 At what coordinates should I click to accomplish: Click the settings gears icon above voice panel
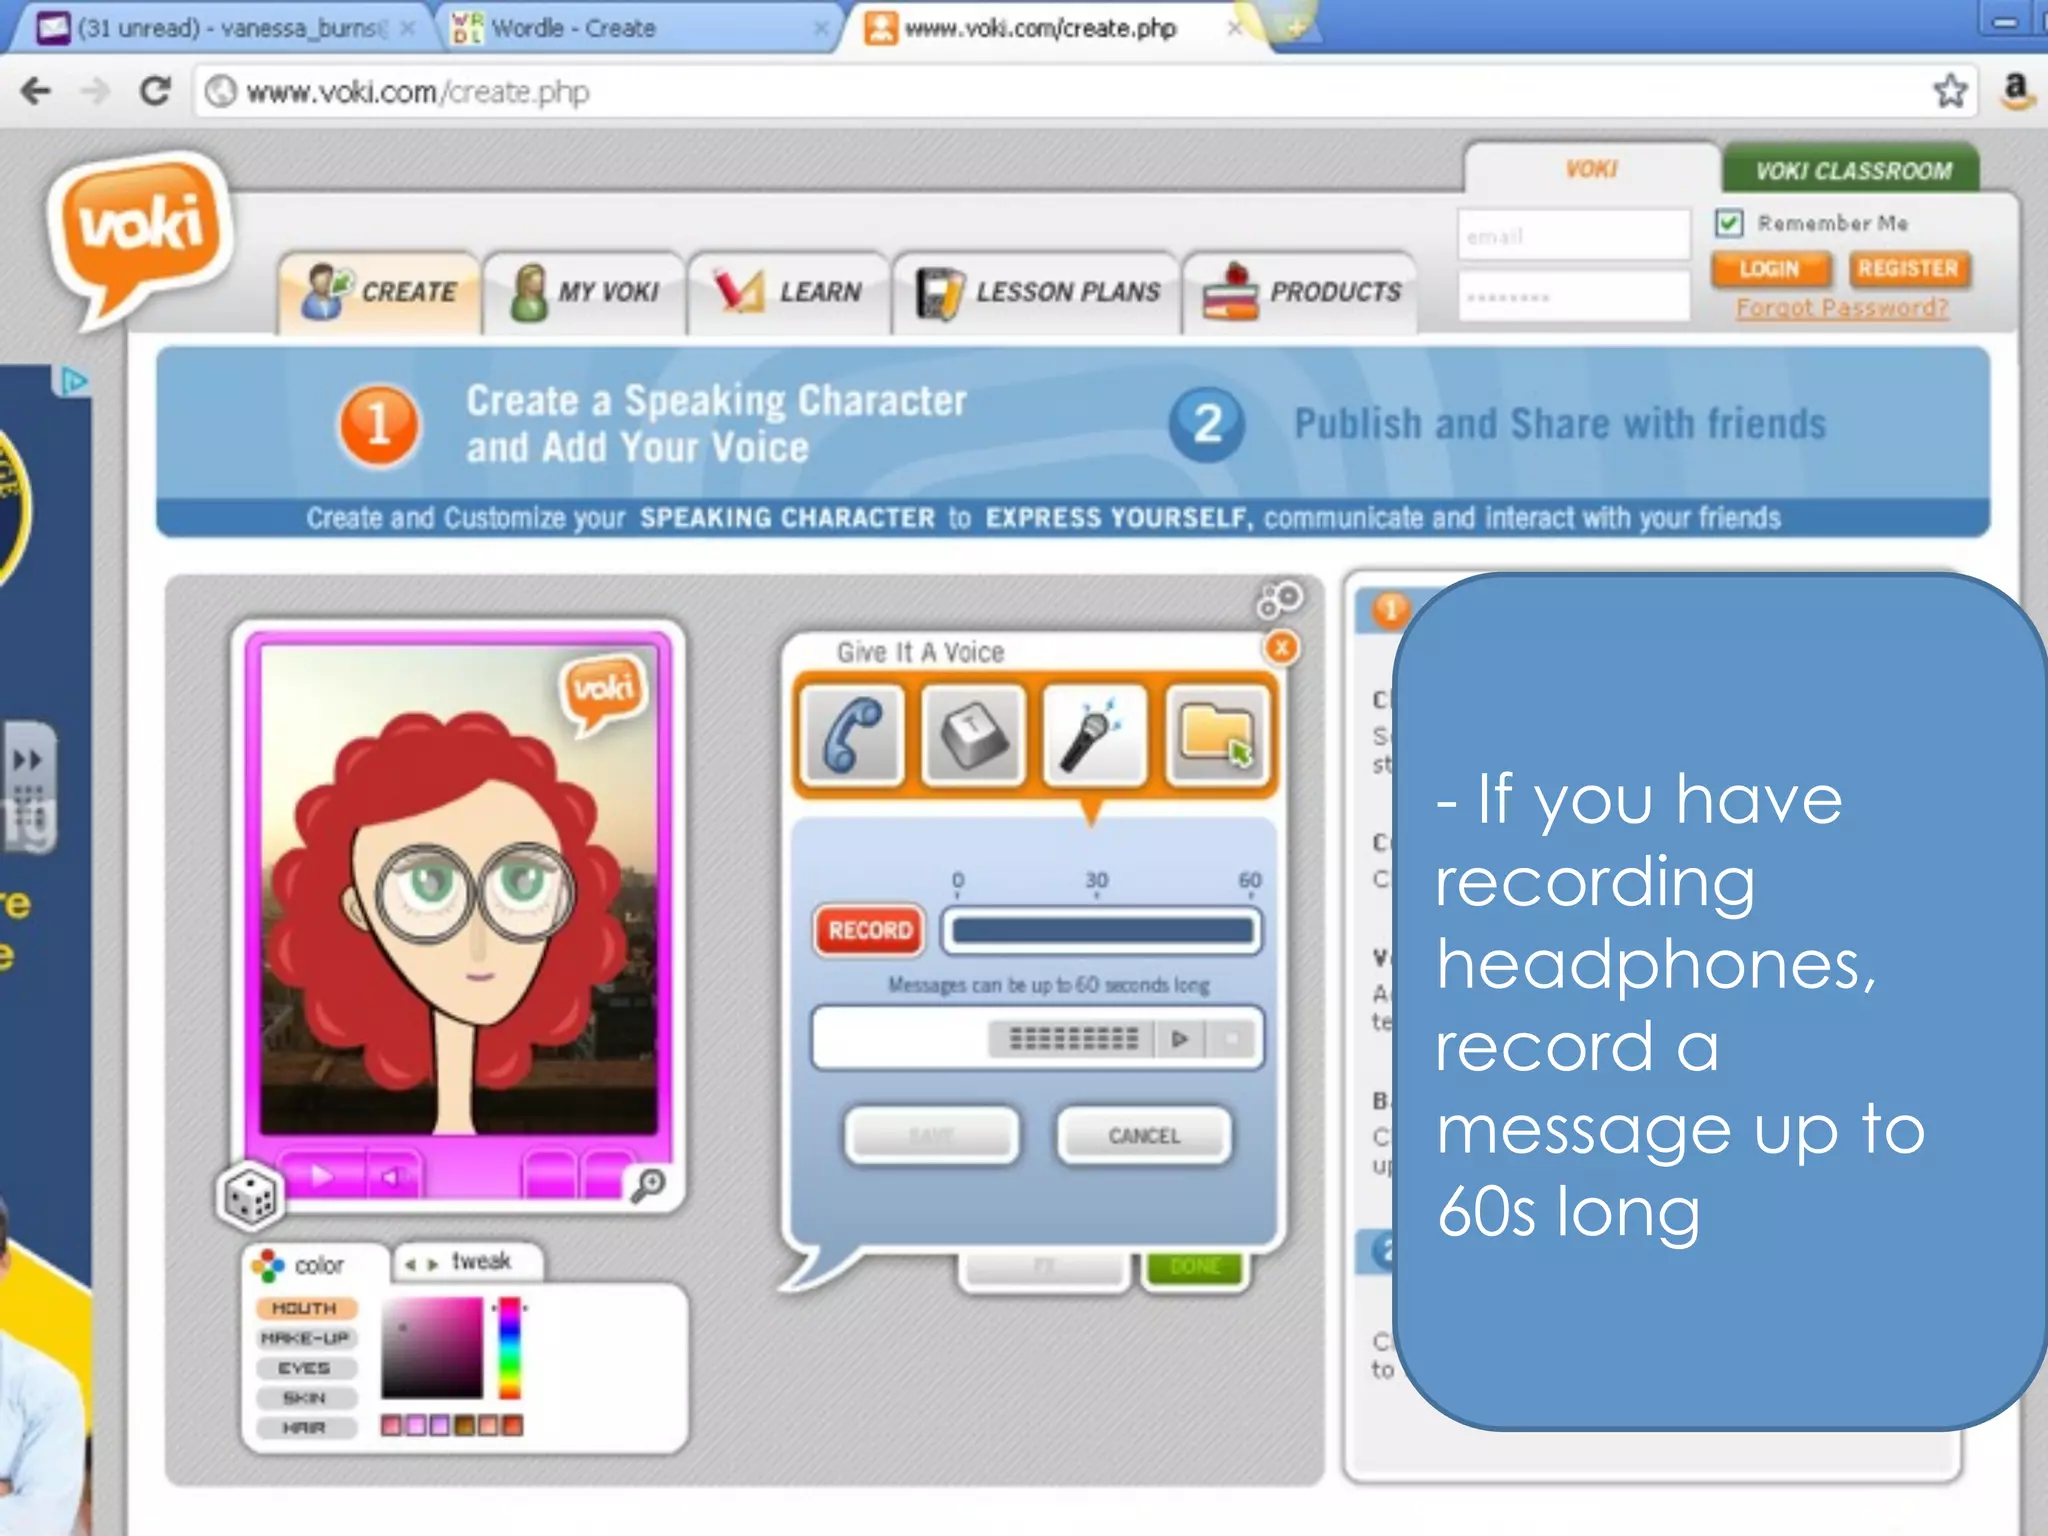[1279, 599]
